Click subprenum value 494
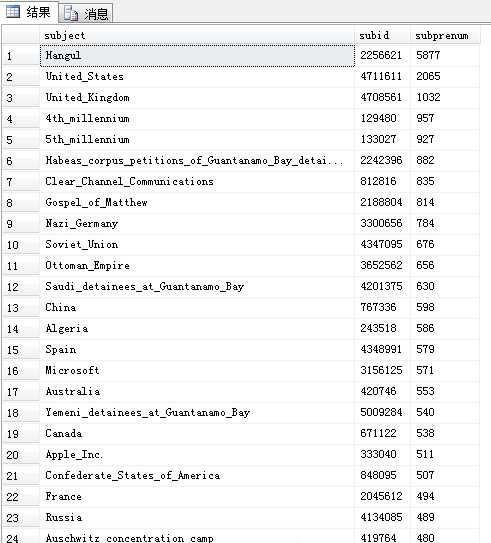The image size is (491, 543). (x=445, y=497)
